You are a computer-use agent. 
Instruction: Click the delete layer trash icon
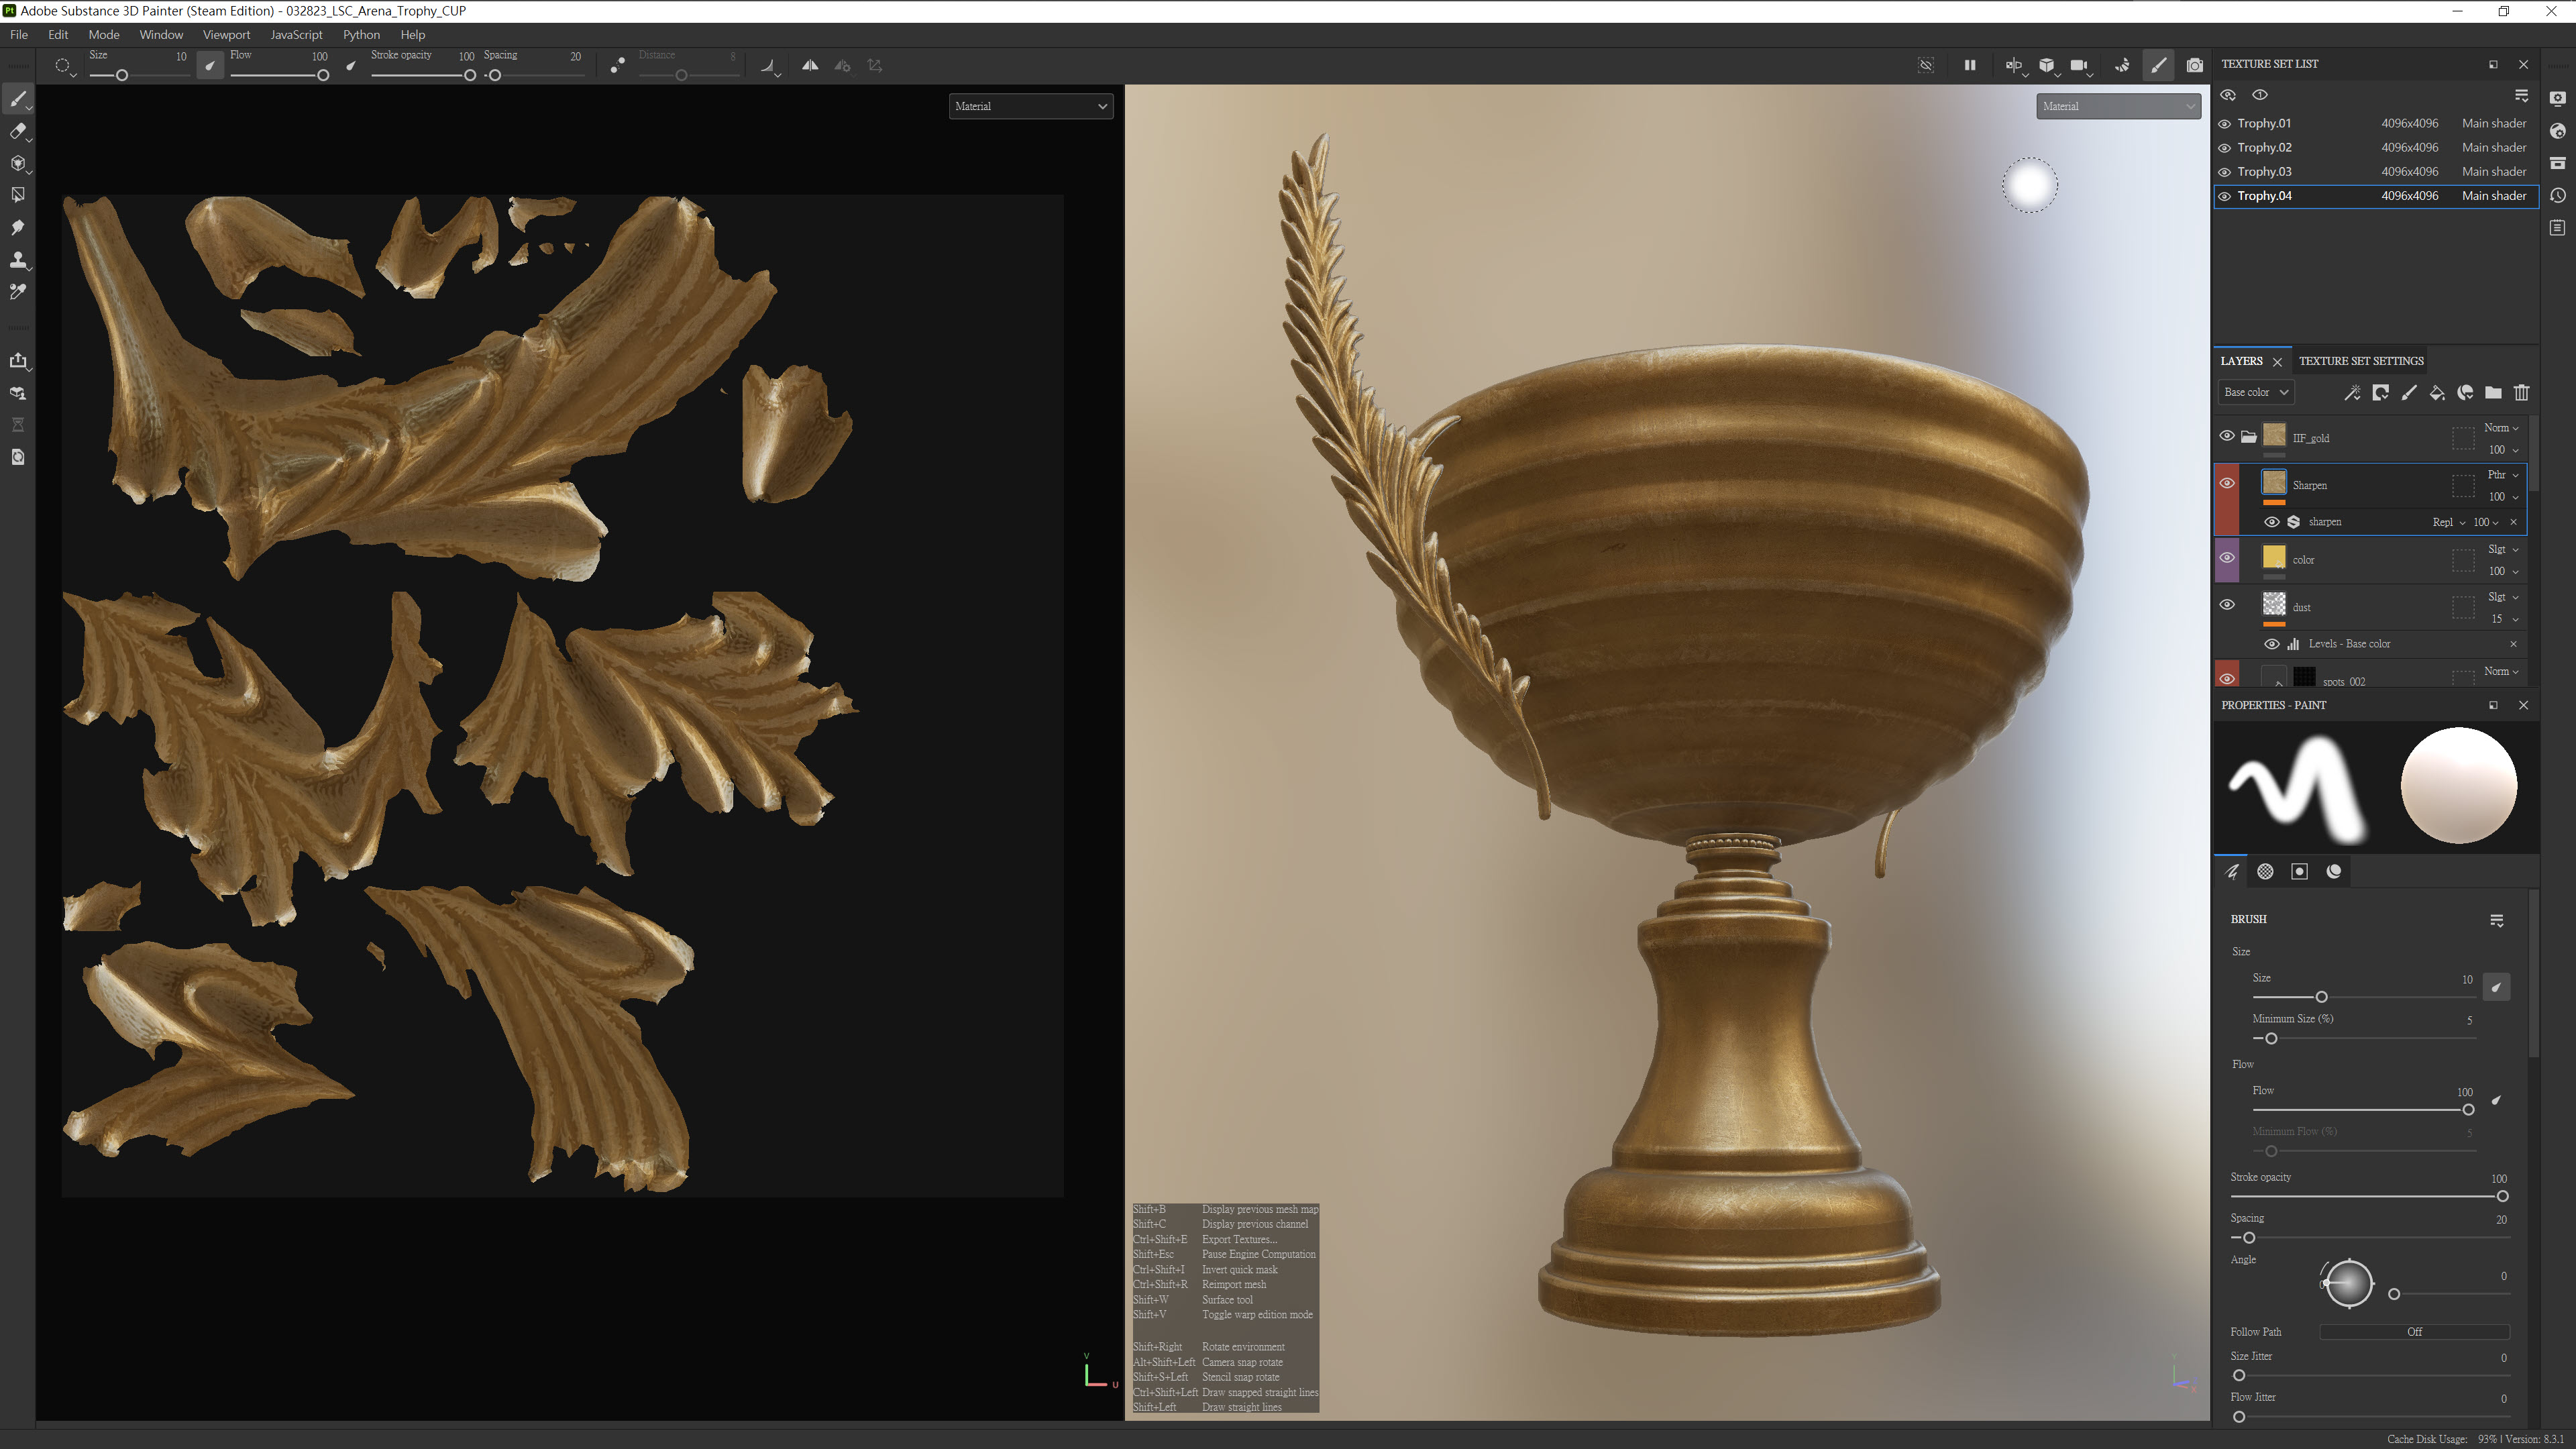2521,393
